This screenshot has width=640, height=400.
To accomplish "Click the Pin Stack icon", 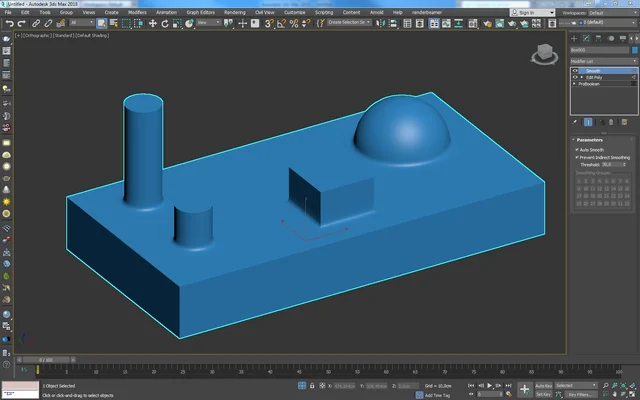I will click(575, 122).
